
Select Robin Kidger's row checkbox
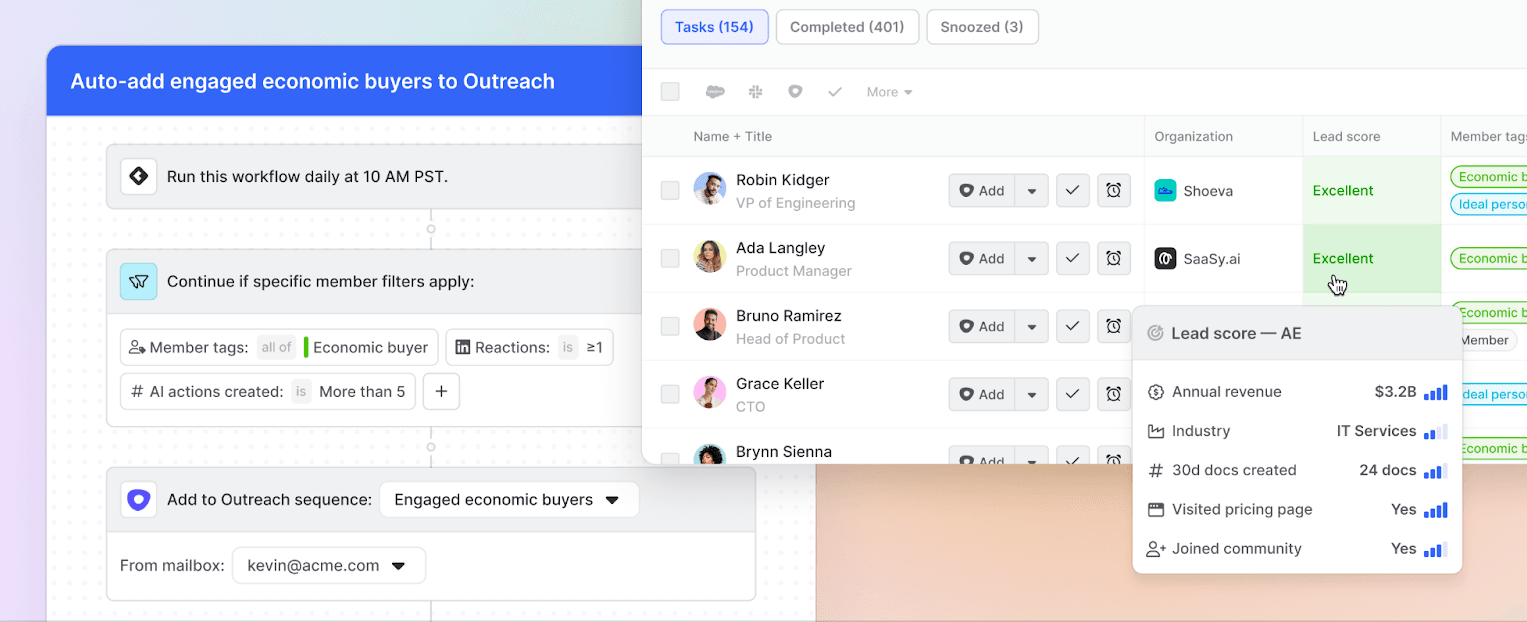click(670, 190)
